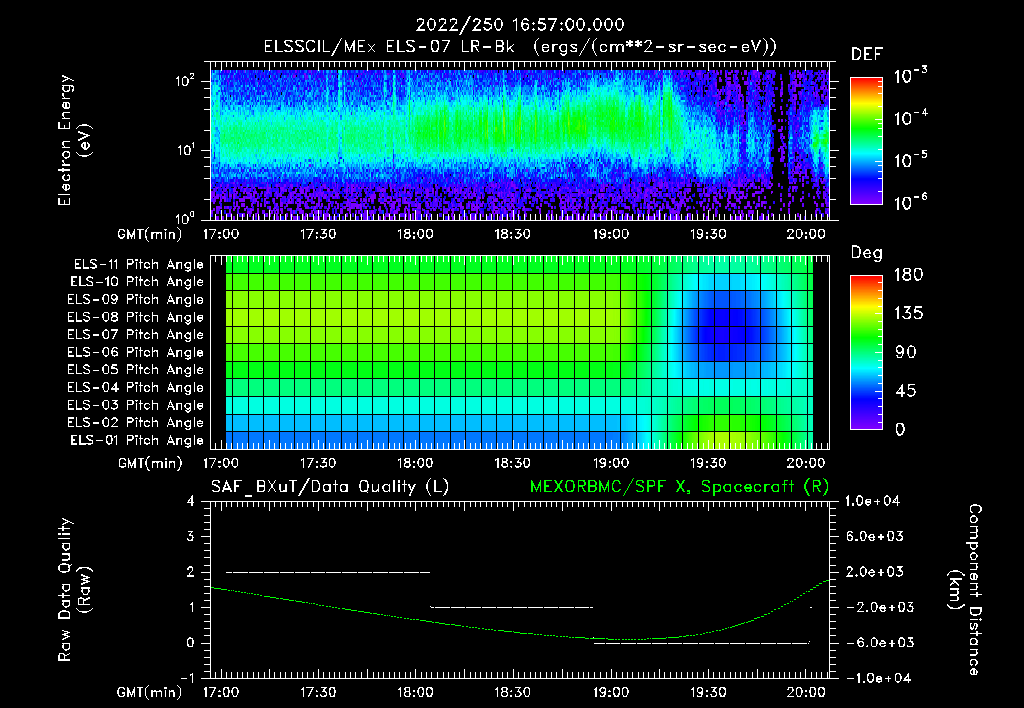This screenshot has height=708, width=1024.
Task: Click the 18:00 tick label under pitch angle plot
Action: pos(415,463)
